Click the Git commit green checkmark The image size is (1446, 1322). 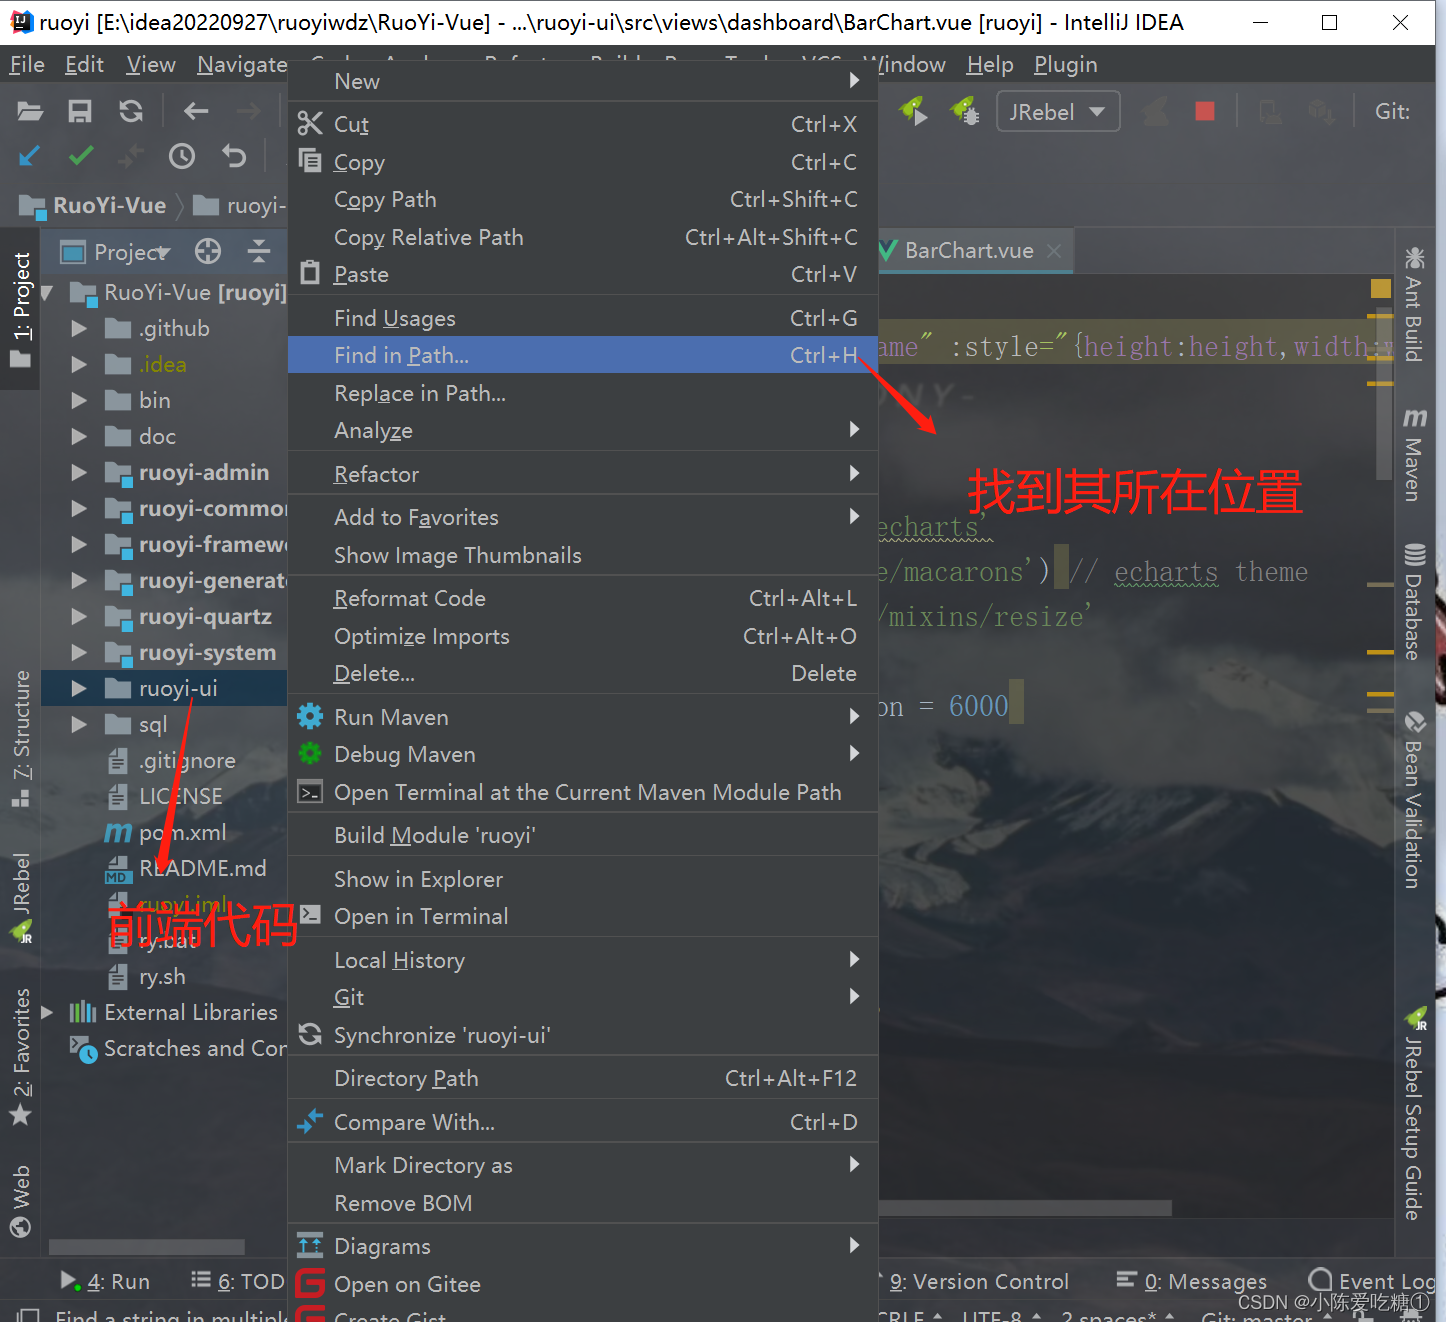[x=81, y=156]
